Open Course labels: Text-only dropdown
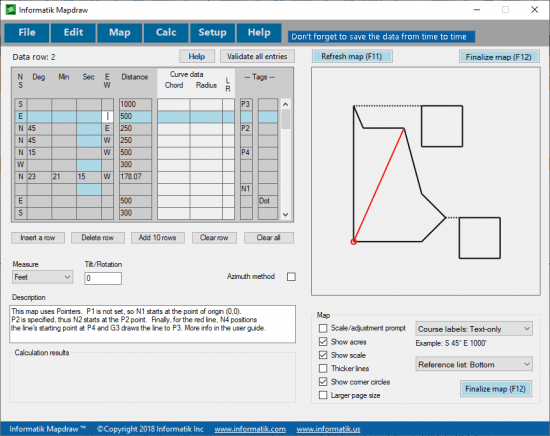 point(474,329)
